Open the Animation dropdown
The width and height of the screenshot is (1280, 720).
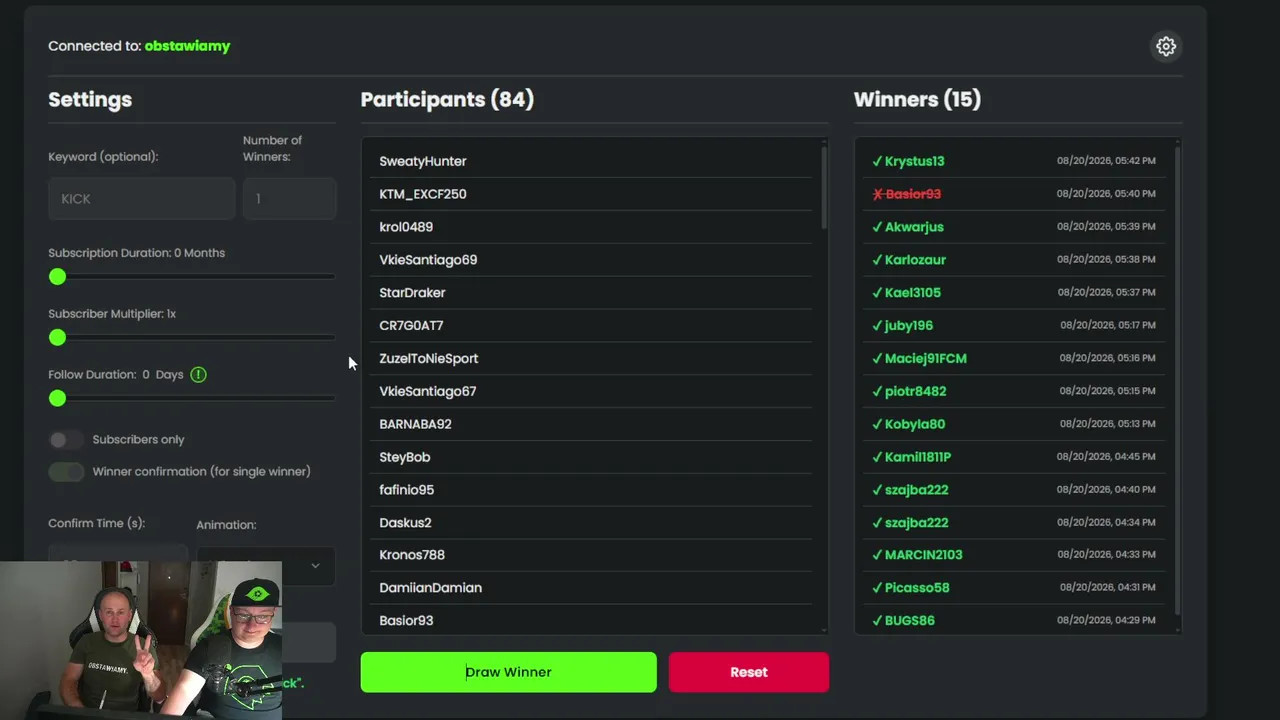point(266,565)
